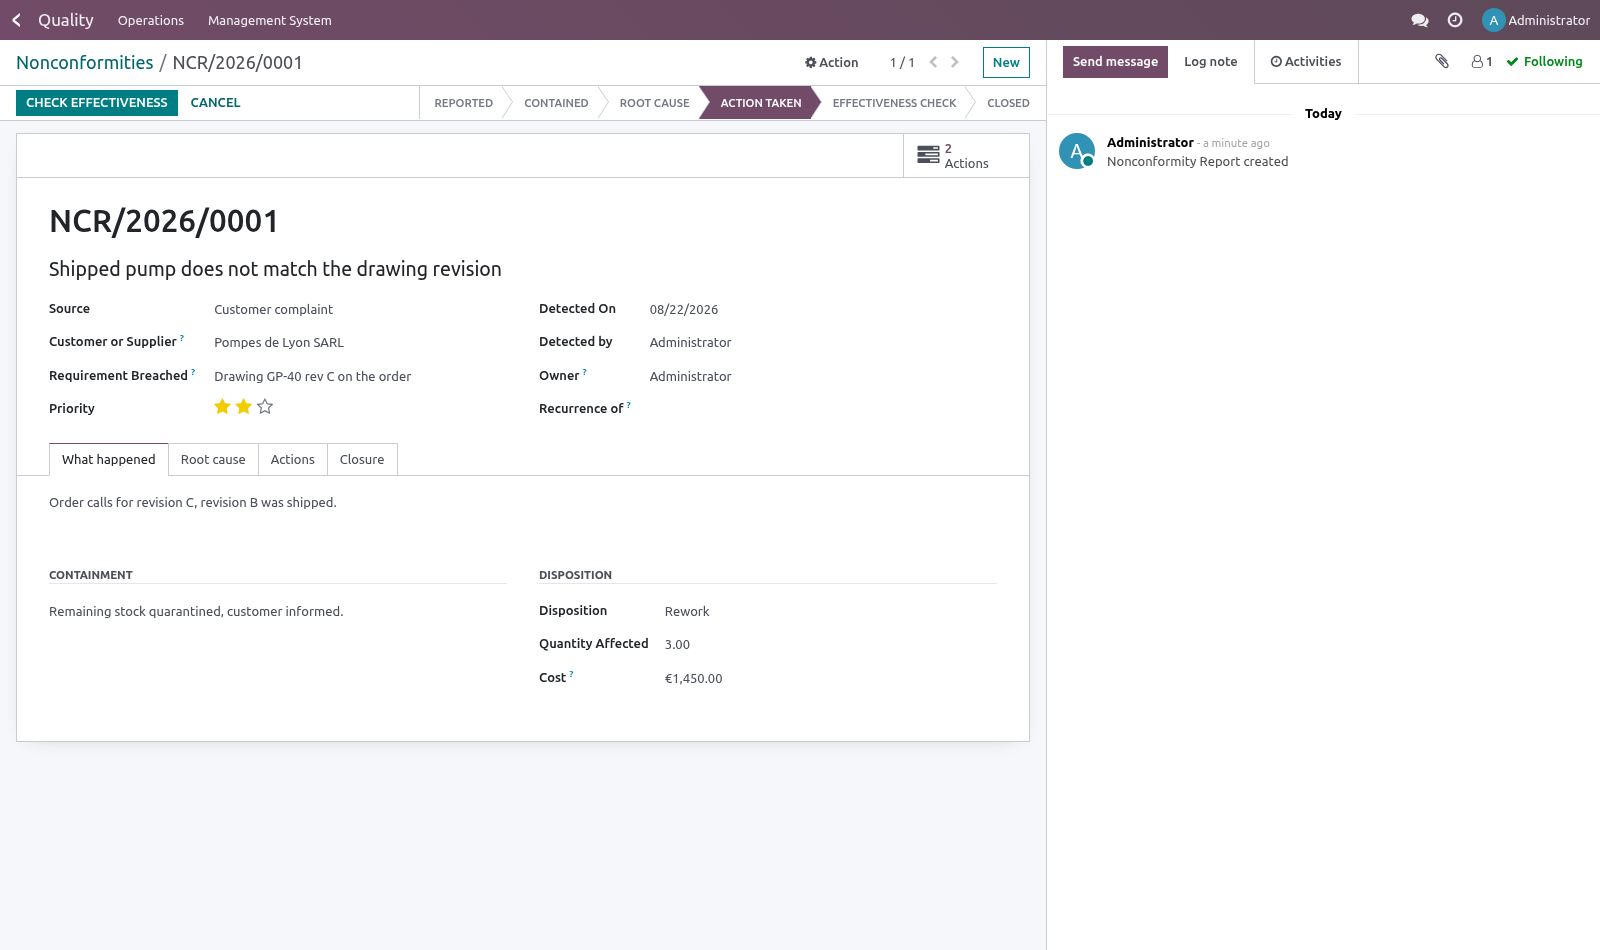This screenshot has width=1600, height=950.
Task: Go to the previous record arrow
Action: click(933, 62)
